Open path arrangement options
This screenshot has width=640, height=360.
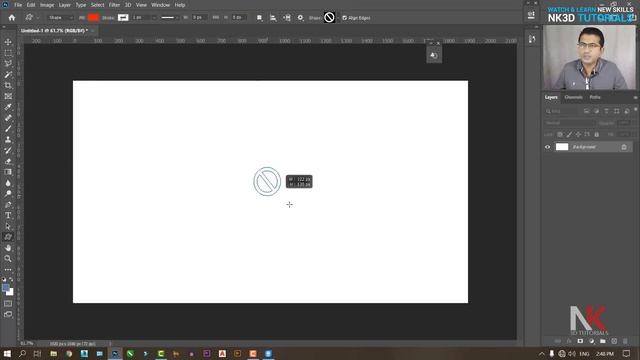click(287, 18)
